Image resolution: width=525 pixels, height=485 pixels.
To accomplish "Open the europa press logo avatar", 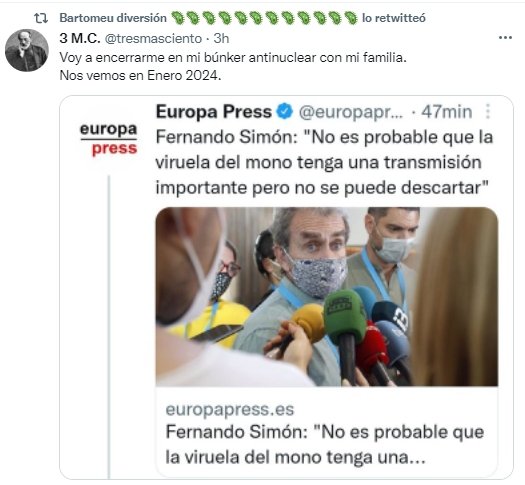I will [x=108, y=139].
